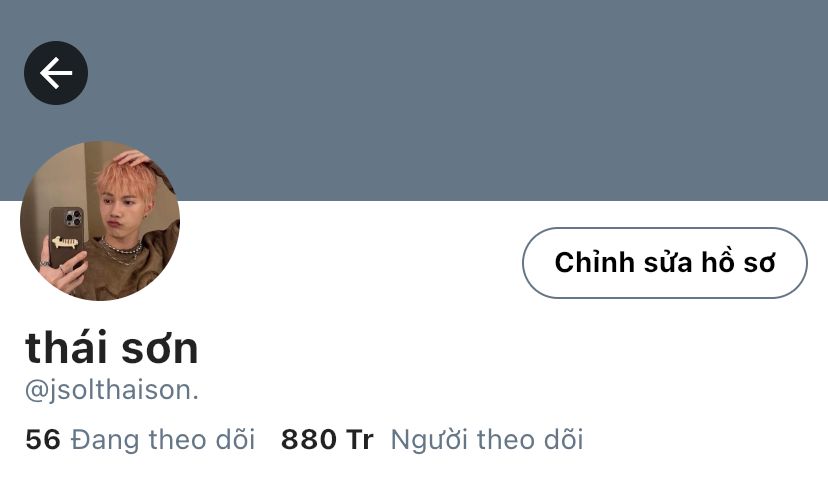Click the word "sơn" in the profile name

(160, 349)
